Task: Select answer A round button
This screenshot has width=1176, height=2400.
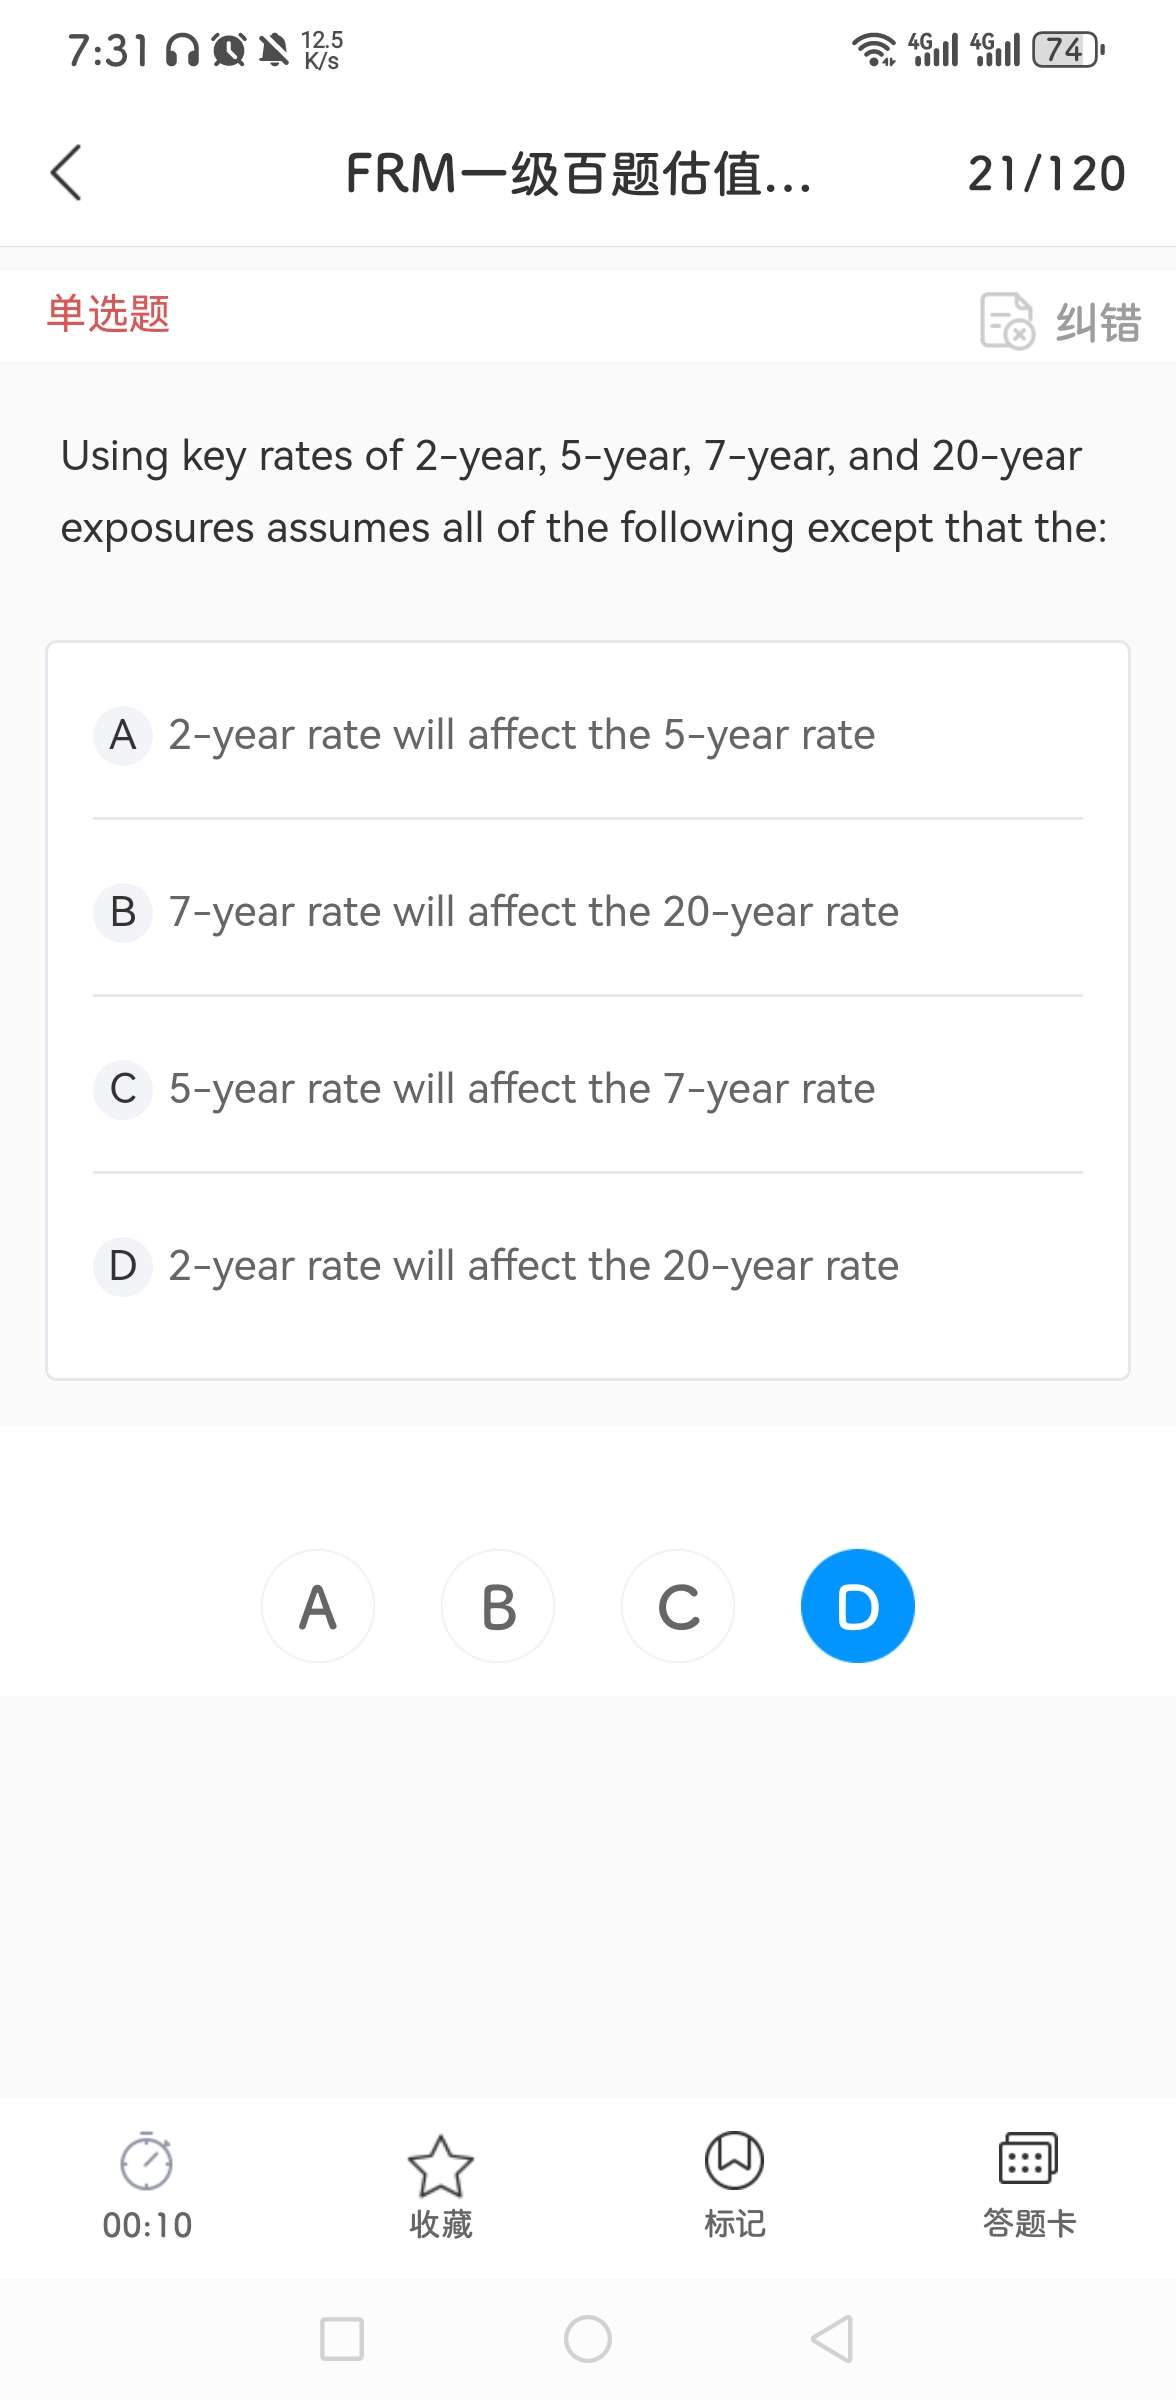Action: coord(318,1606)
